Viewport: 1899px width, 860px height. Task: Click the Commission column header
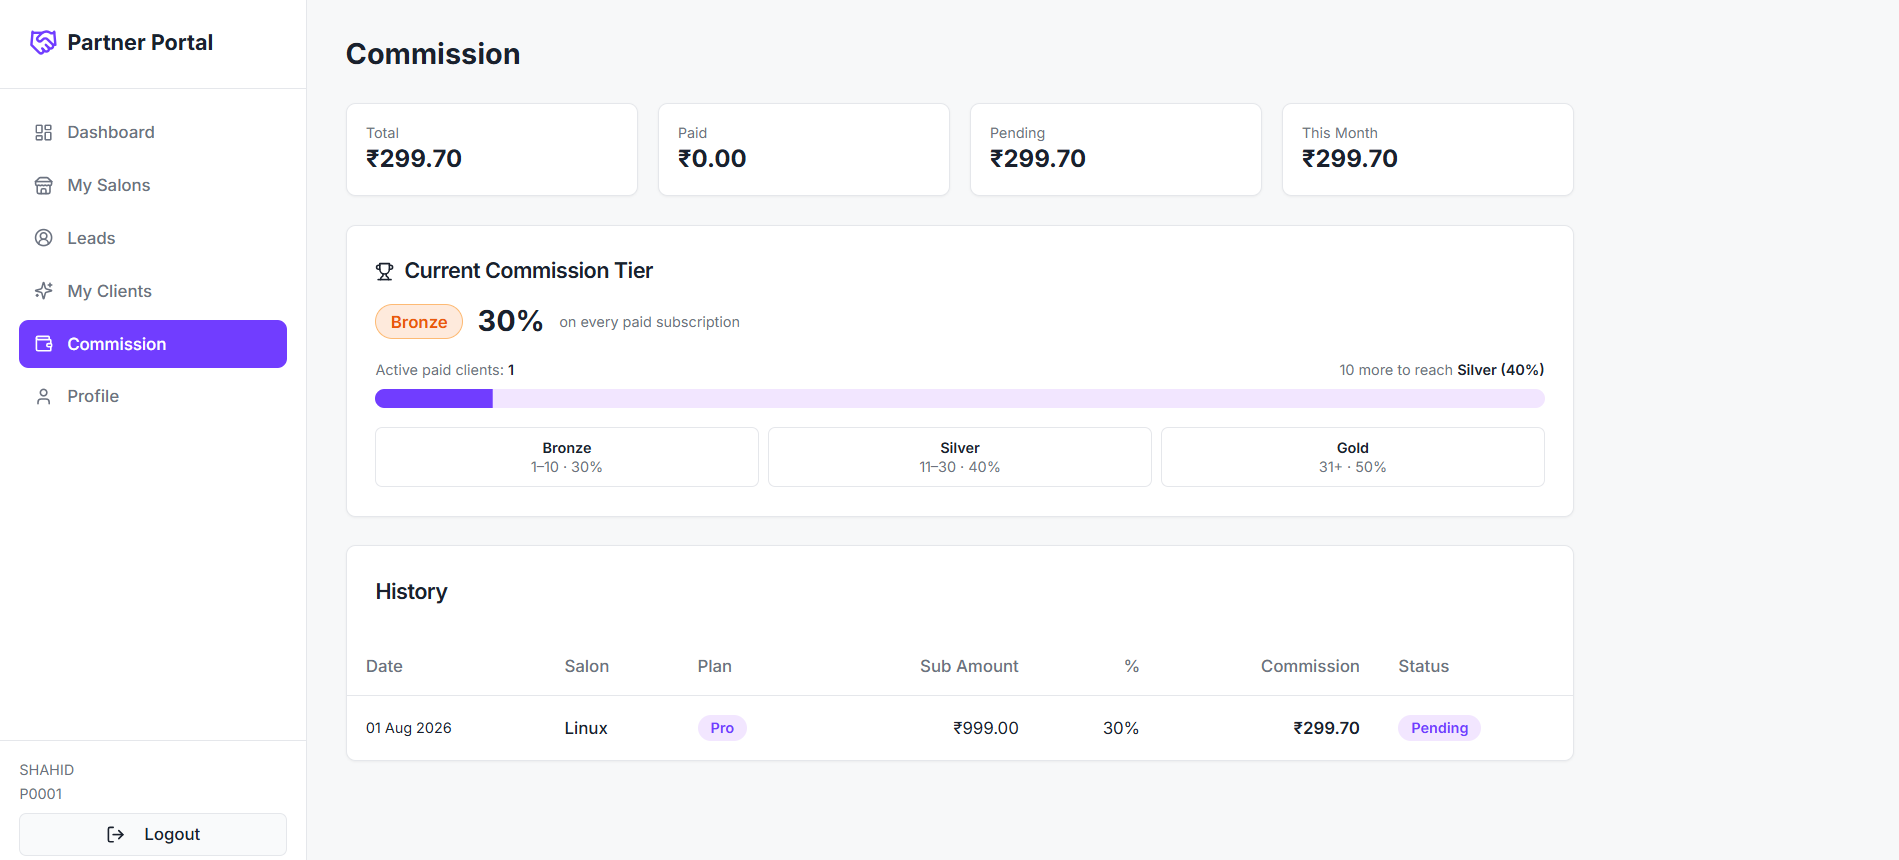[1310, 666]
